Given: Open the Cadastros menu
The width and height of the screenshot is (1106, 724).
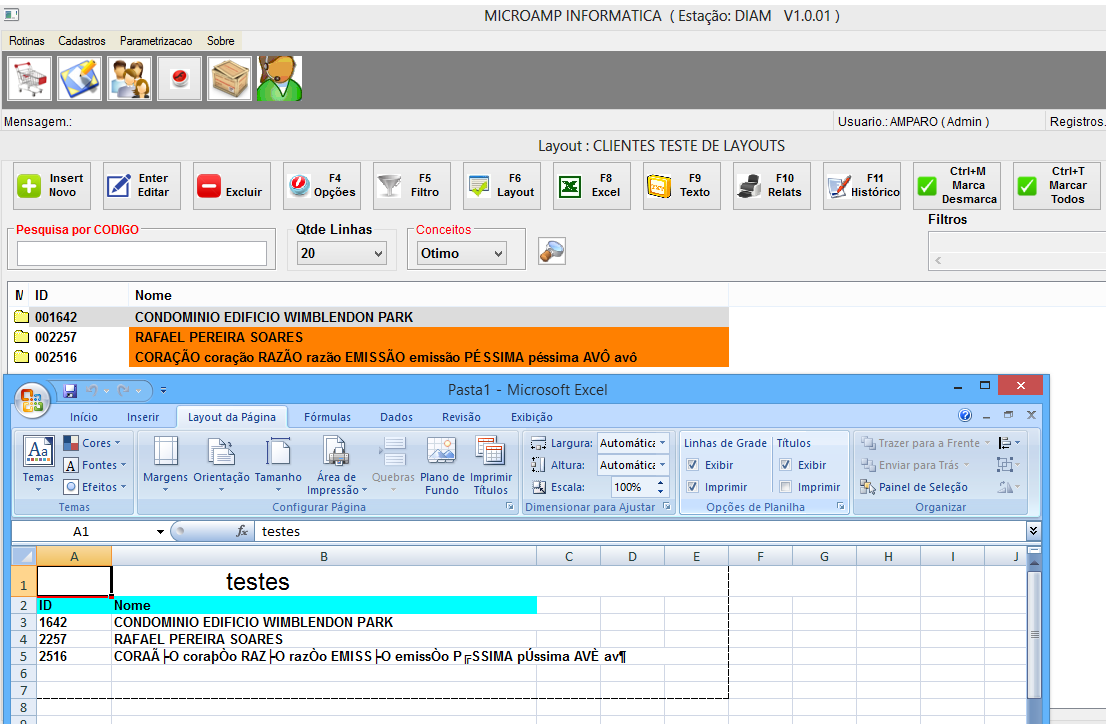Looking at the screenshot, I should coord(82,41).
